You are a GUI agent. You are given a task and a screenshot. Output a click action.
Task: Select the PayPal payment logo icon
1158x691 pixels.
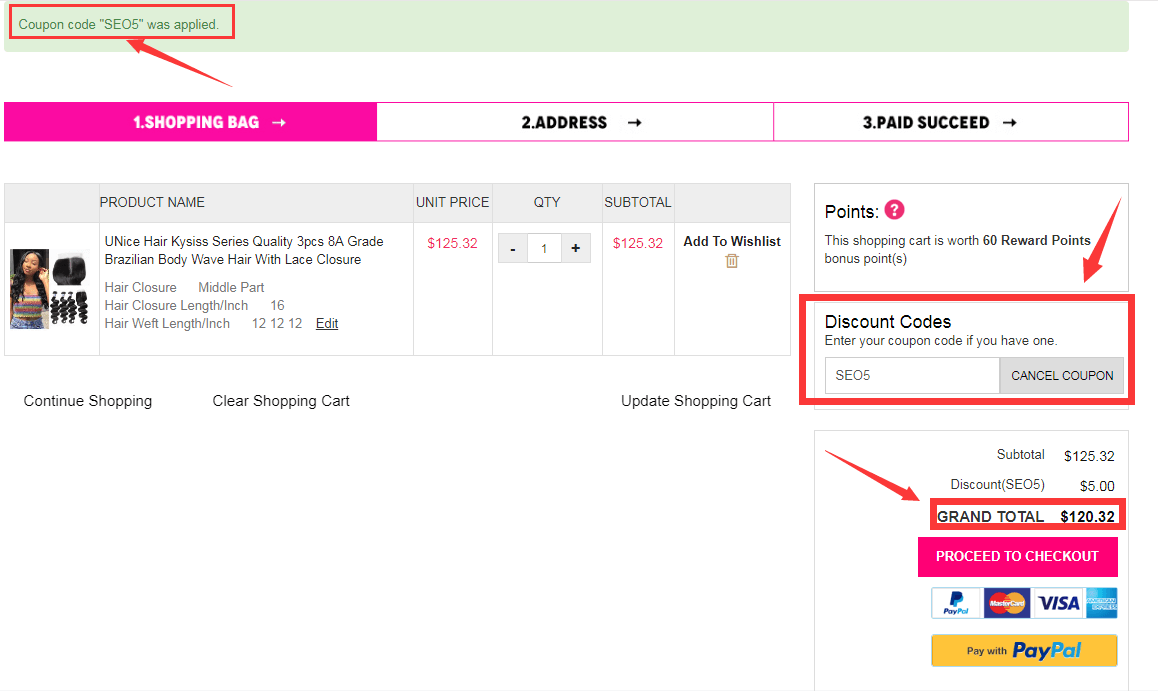(956, 603)
